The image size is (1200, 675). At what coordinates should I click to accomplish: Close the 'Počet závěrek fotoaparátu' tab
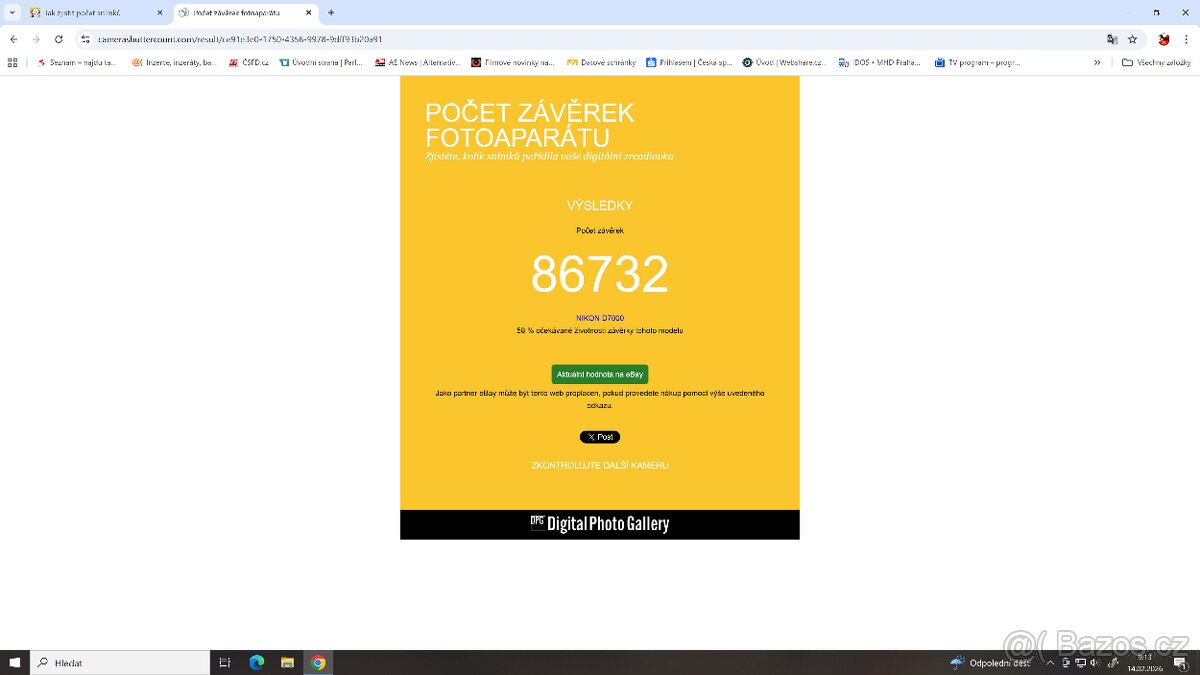pyautogui.click(x=308, y=13)
